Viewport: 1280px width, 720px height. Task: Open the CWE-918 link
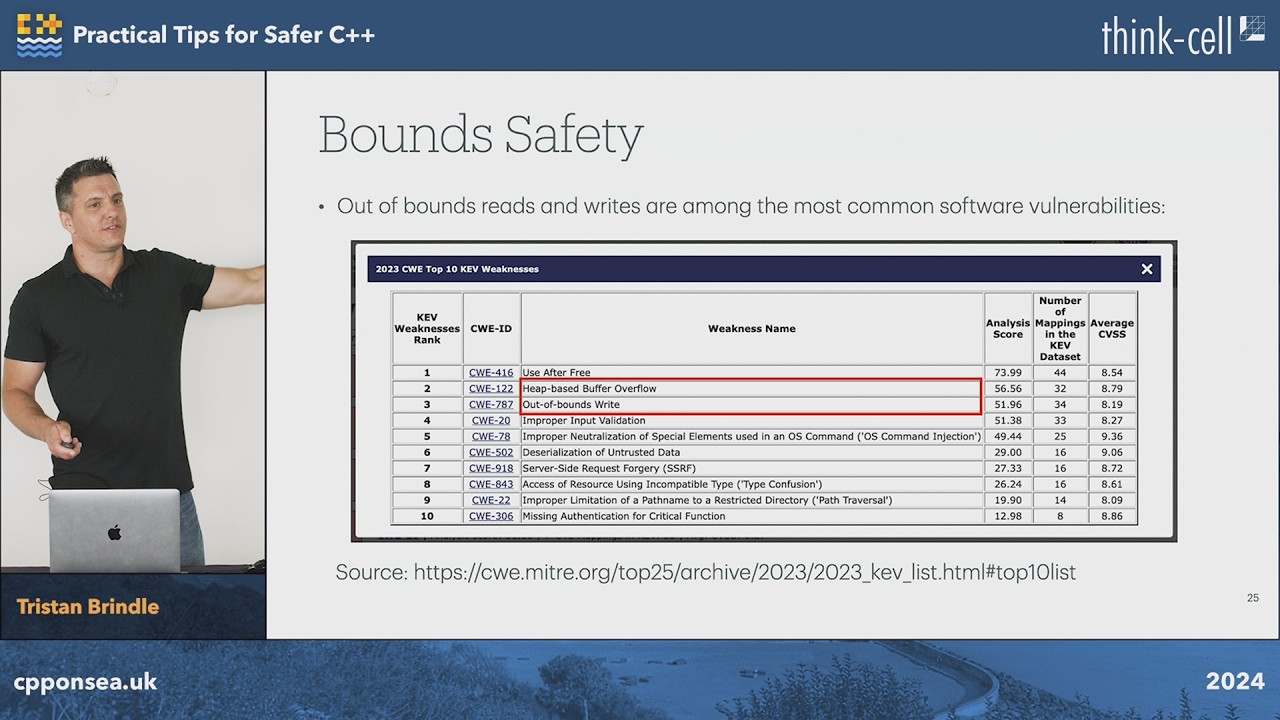[x=491, y=469]
